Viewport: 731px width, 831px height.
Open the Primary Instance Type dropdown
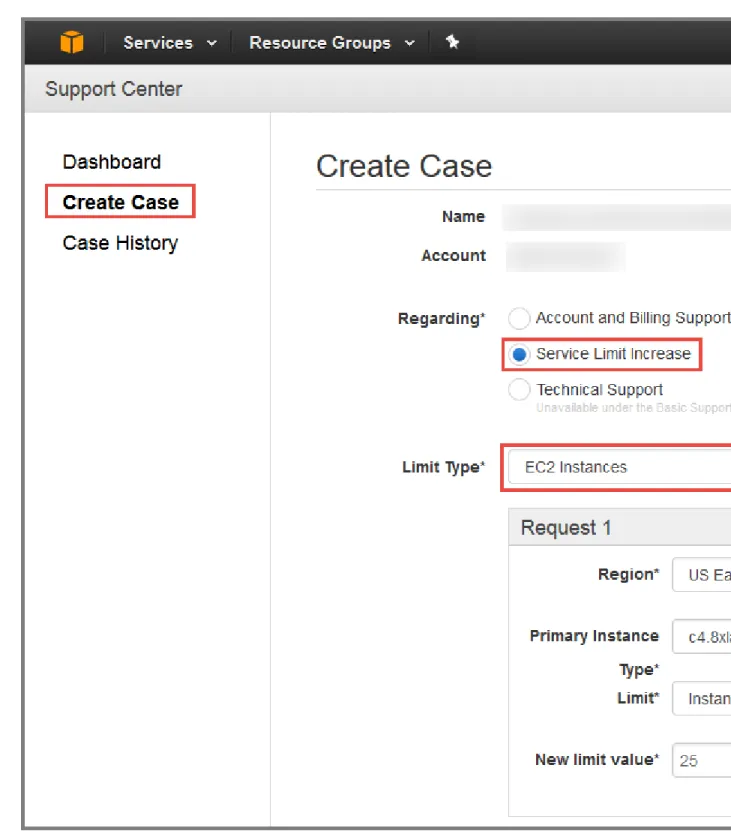[x=701, y=636]
